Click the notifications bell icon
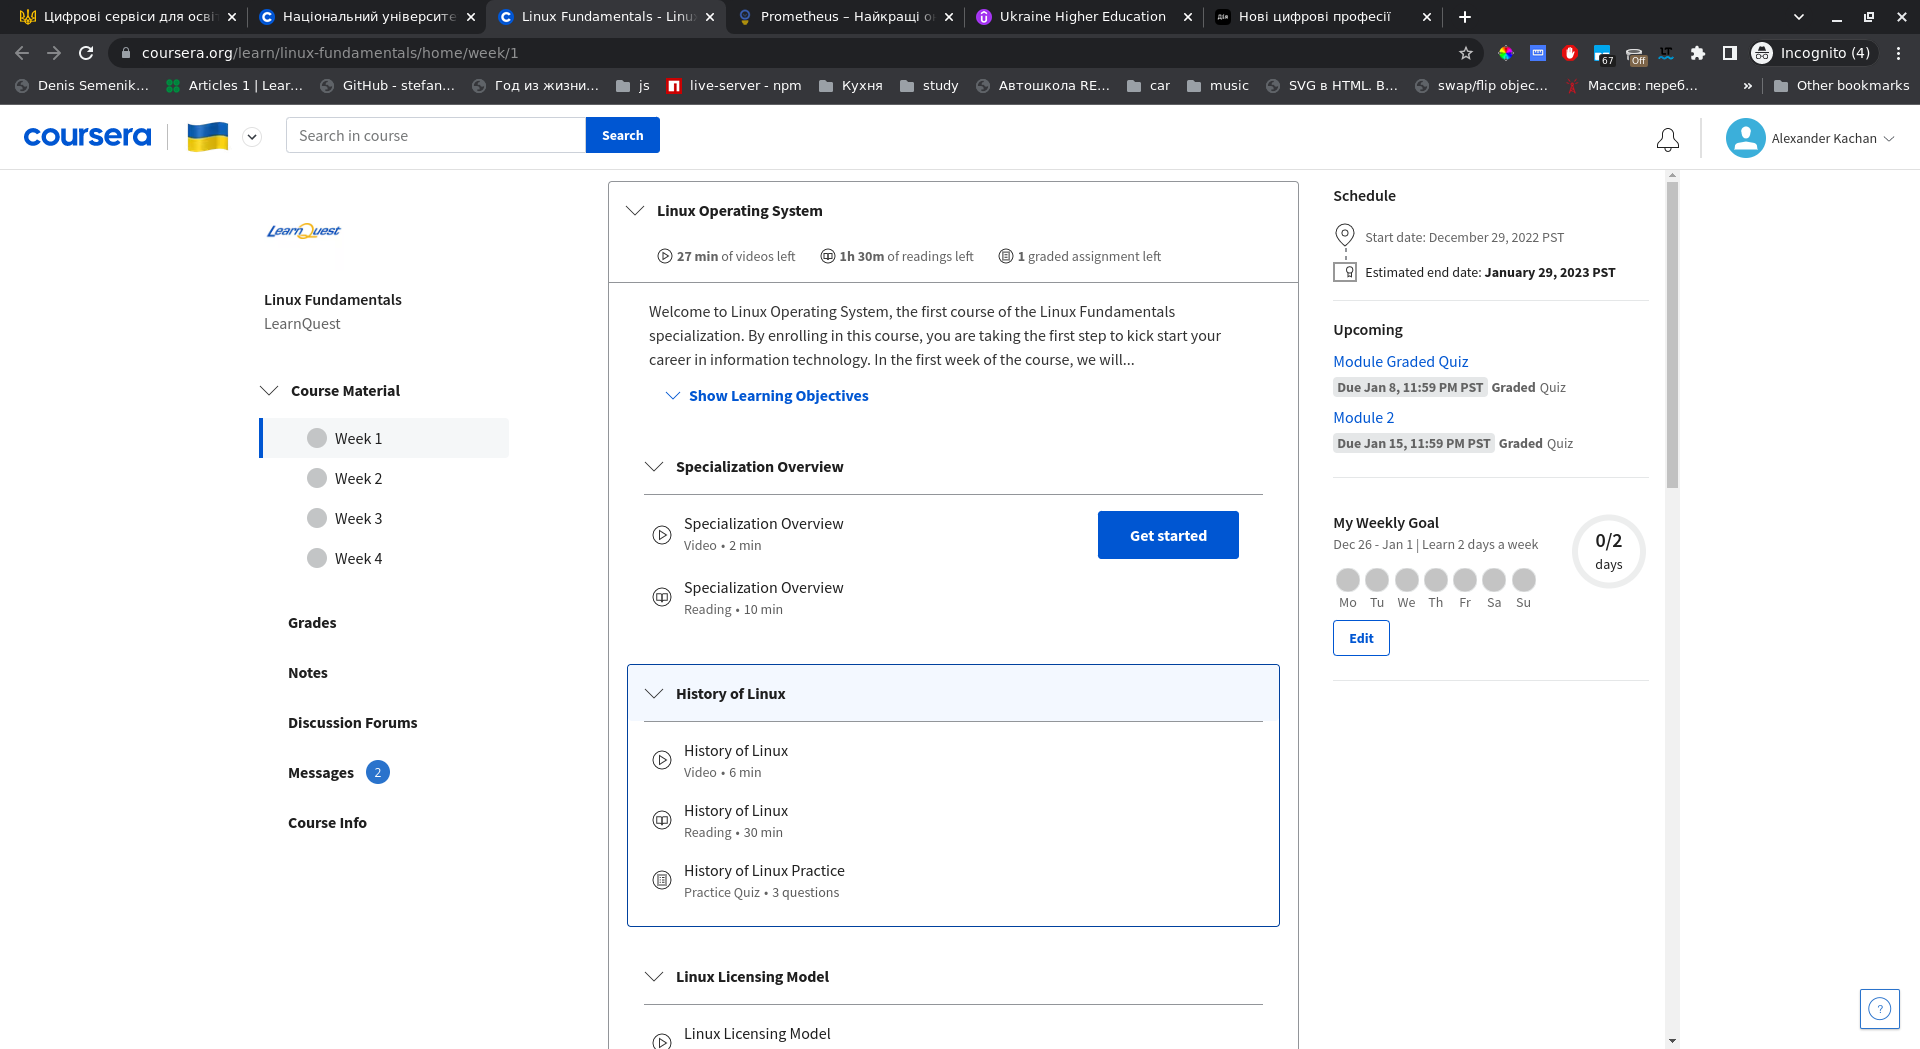 point(1667,139)
